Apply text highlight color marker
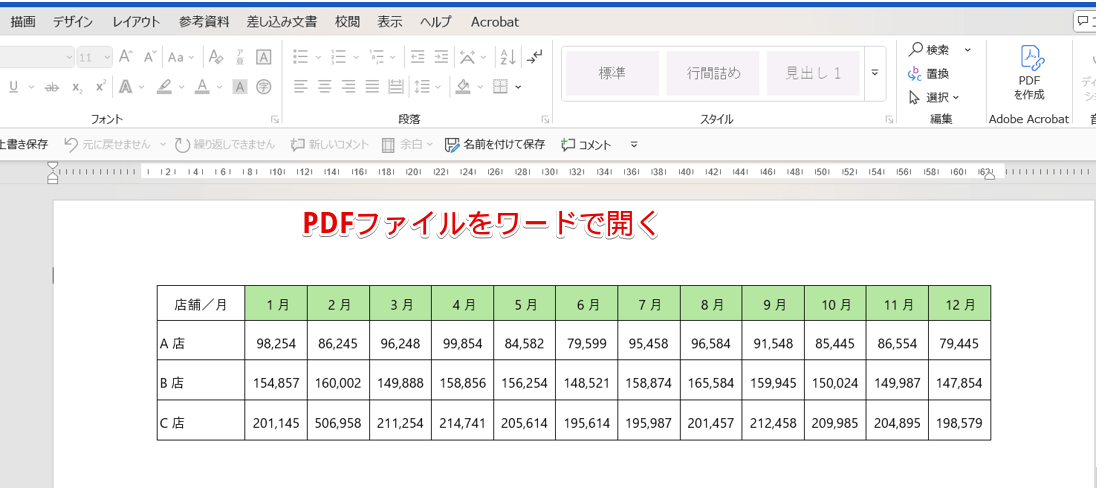This screenshot has height=489, width=1117. (x=165, y=87)
